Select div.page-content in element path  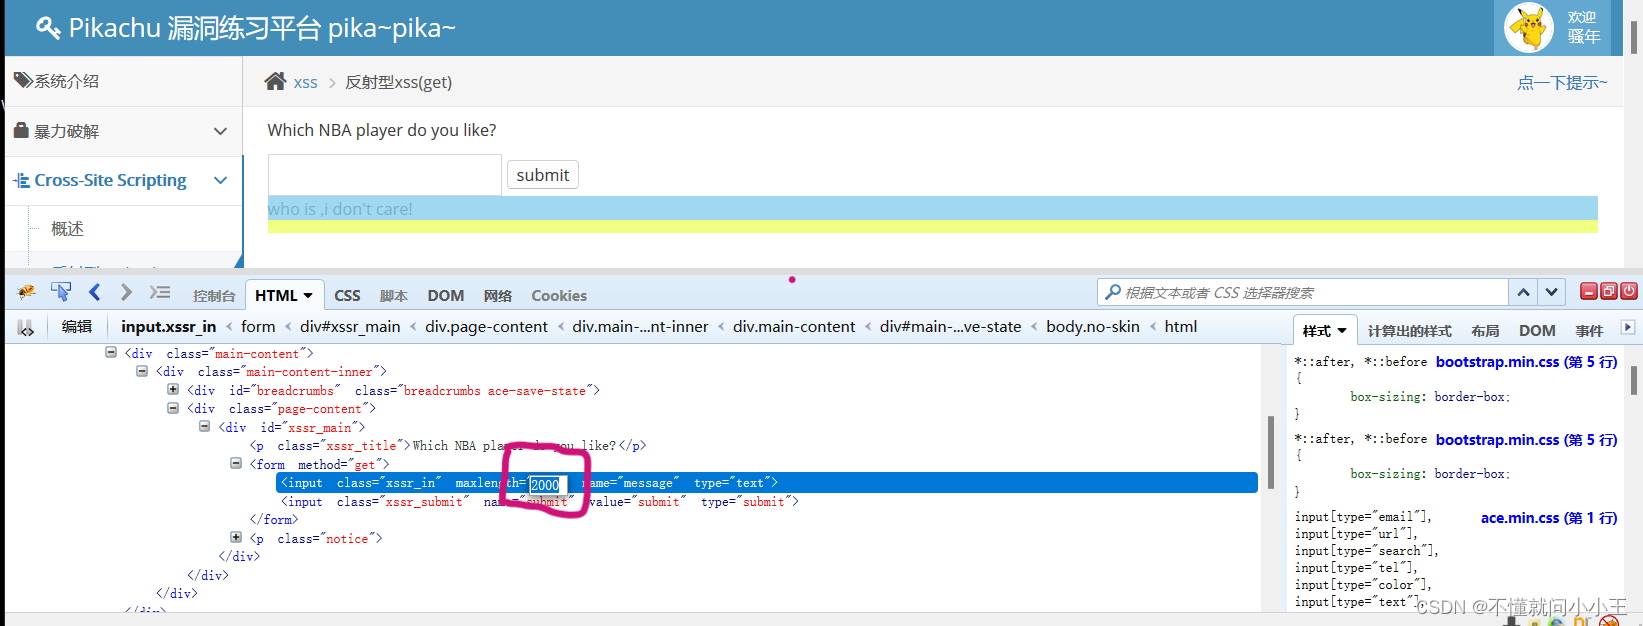486,326
